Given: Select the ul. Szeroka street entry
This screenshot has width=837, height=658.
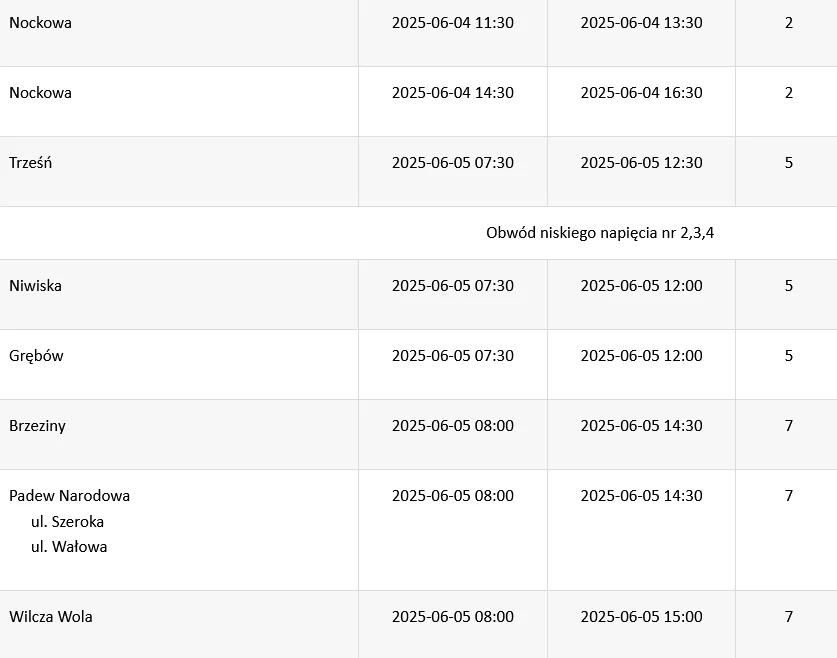Looking at the screenshot, I should coord(67,522).
